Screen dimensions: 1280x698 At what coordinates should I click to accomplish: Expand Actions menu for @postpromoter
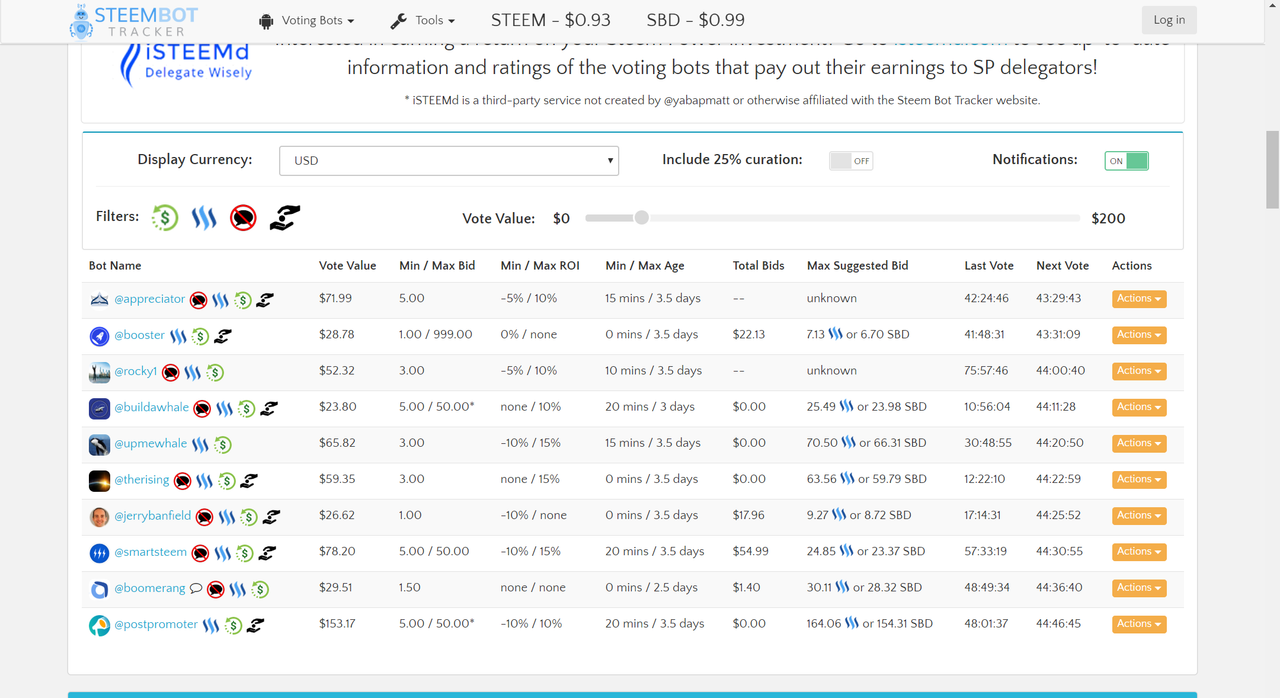click(x=1139, y=623)
